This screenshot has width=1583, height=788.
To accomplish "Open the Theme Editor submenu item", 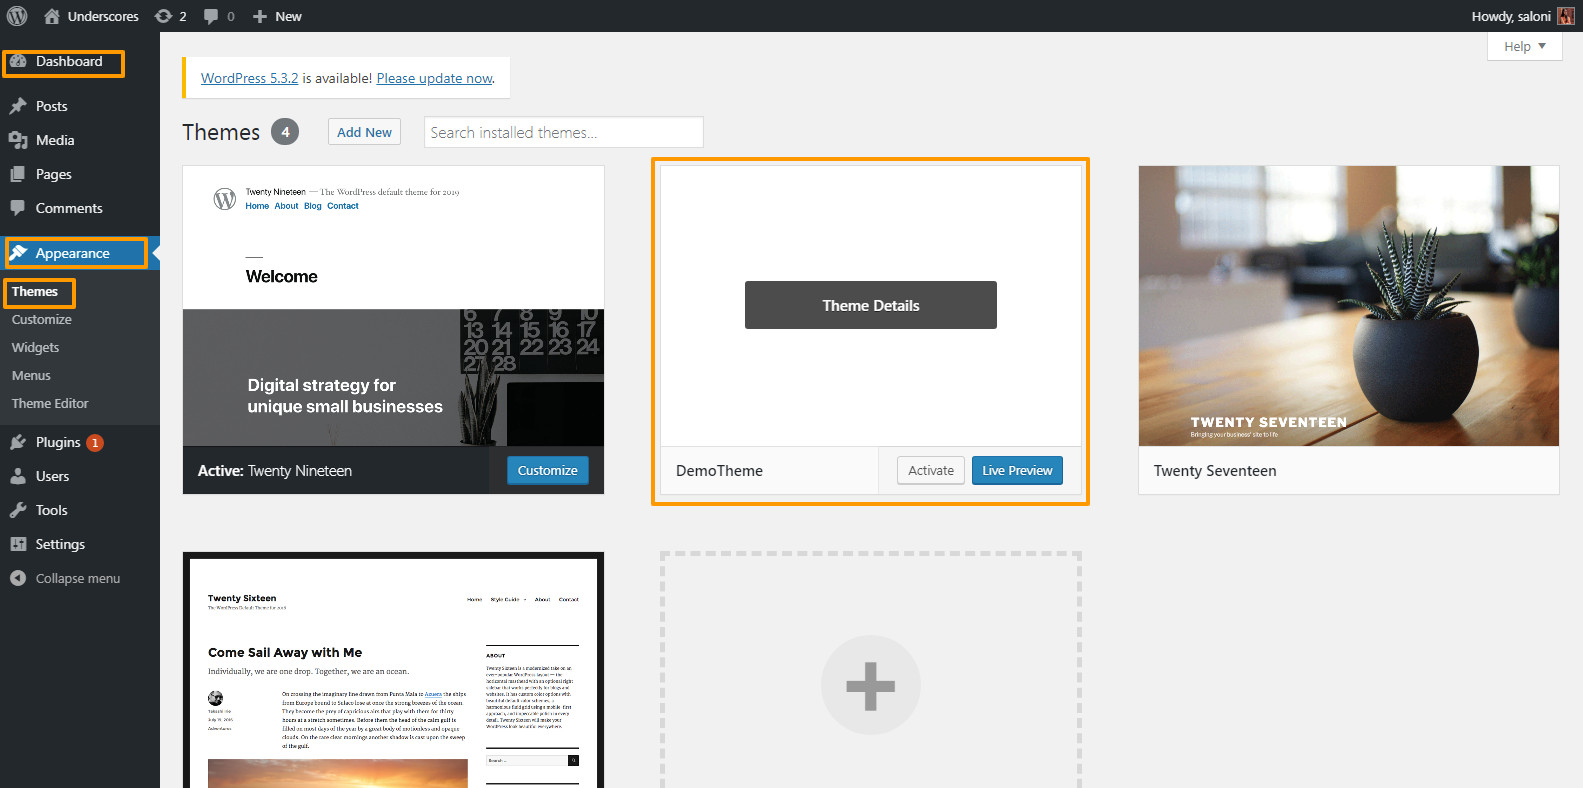I will [x=50, y=403].
